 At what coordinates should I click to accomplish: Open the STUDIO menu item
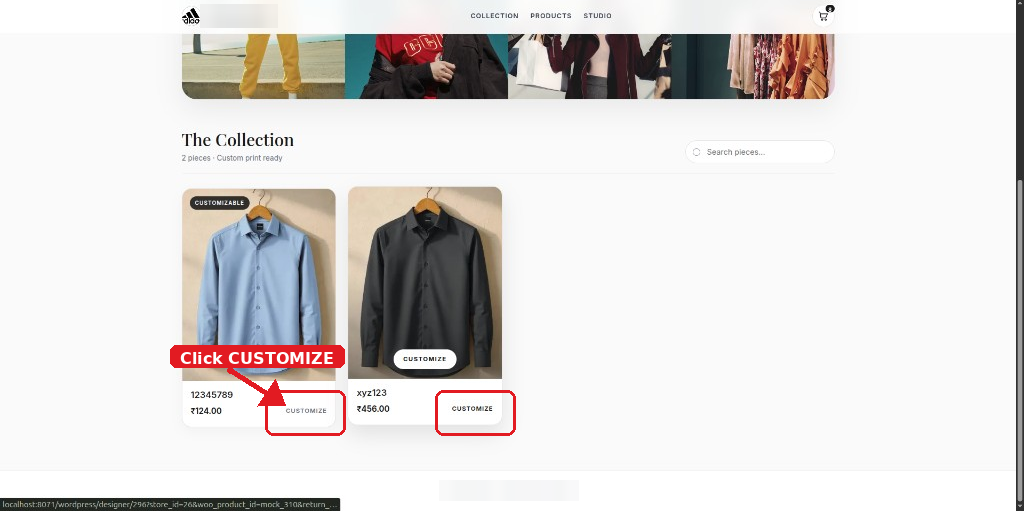[x=598, y=16]
